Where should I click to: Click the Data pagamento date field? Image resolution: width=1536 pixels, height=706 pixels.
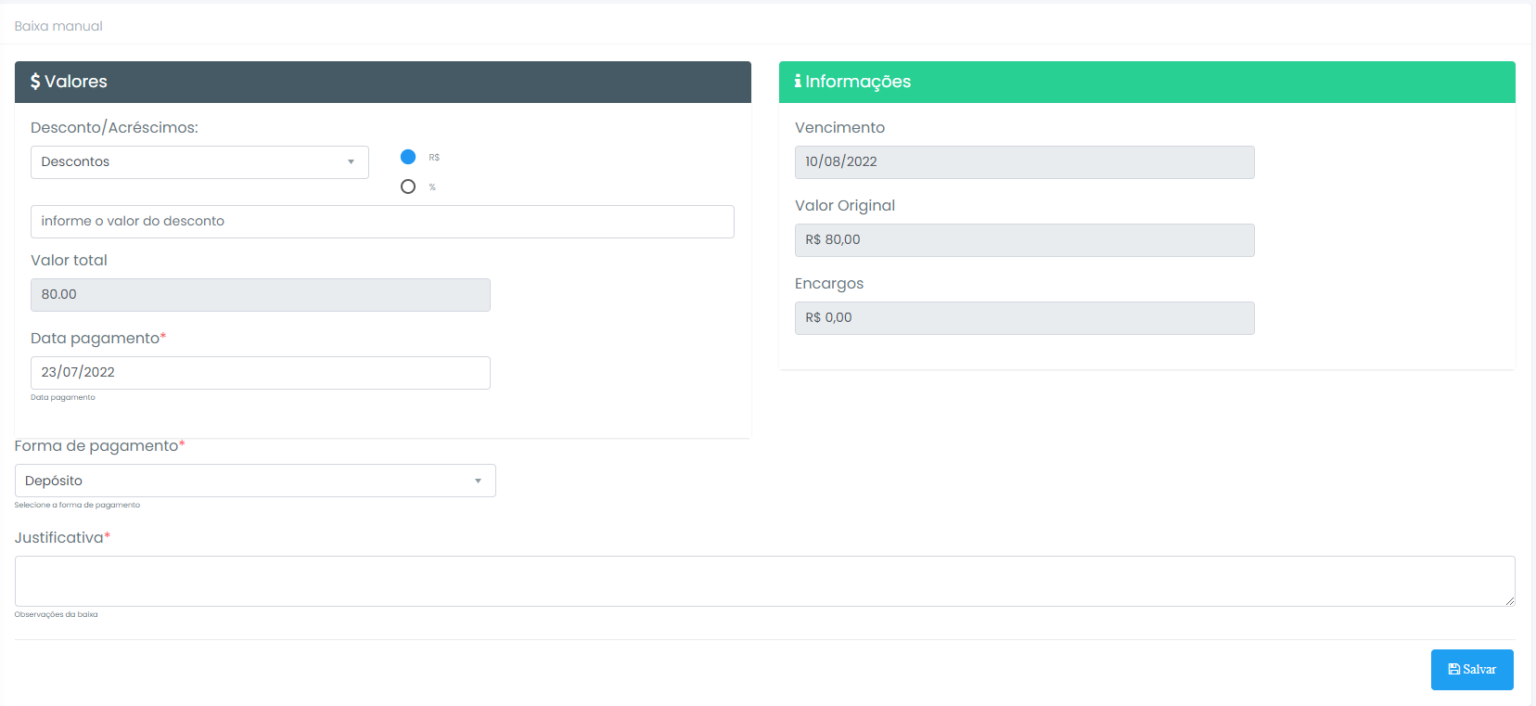pyautogui.click(x=260, y=372)
